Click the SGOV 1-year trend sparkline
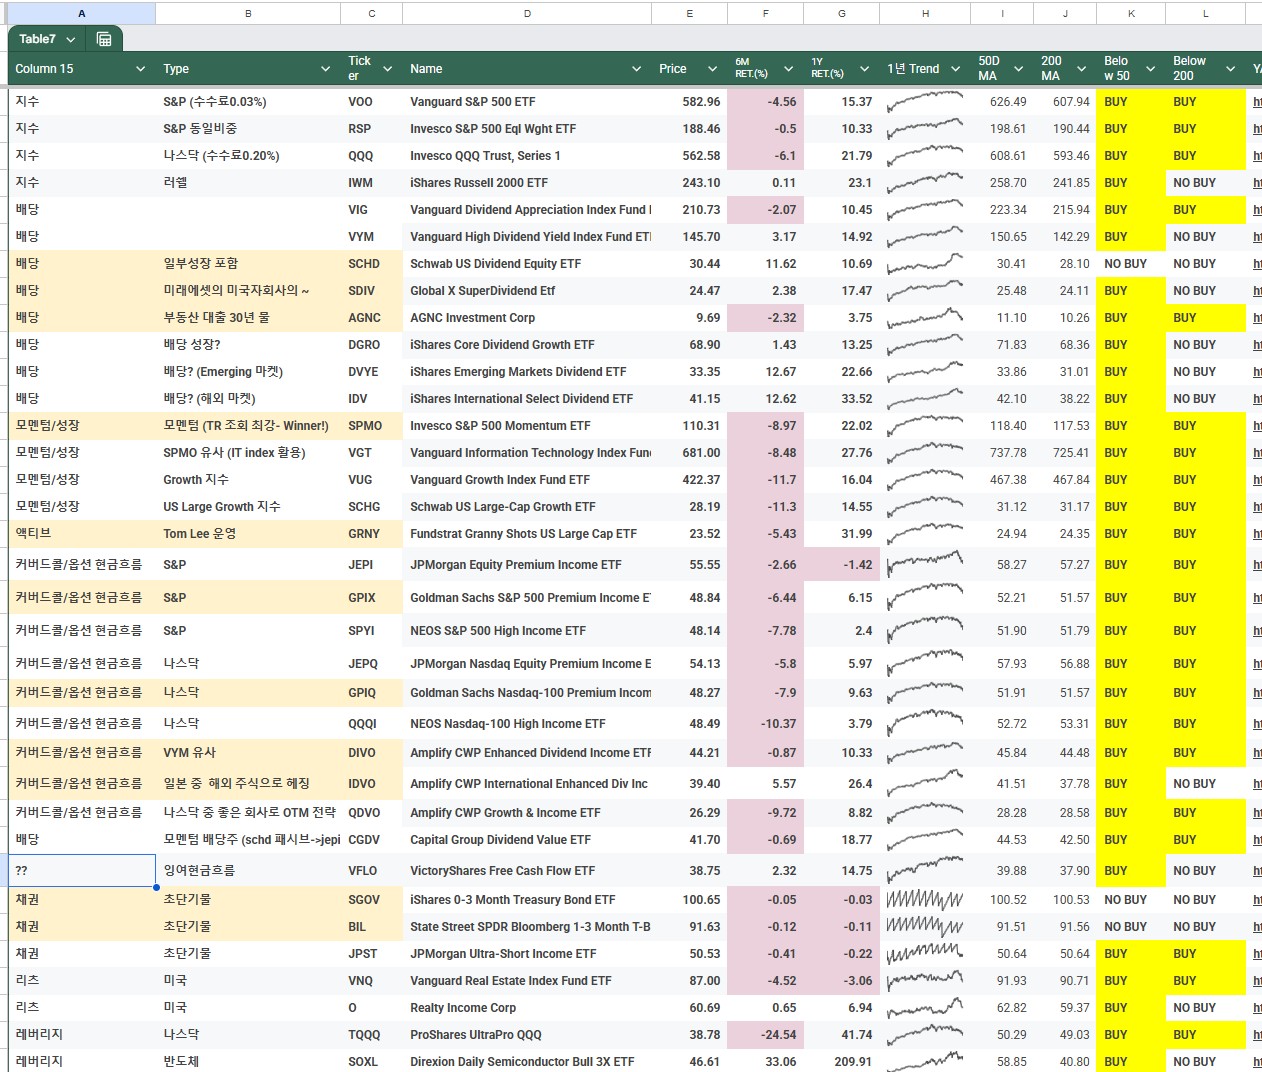 click(x=924, y=900)
